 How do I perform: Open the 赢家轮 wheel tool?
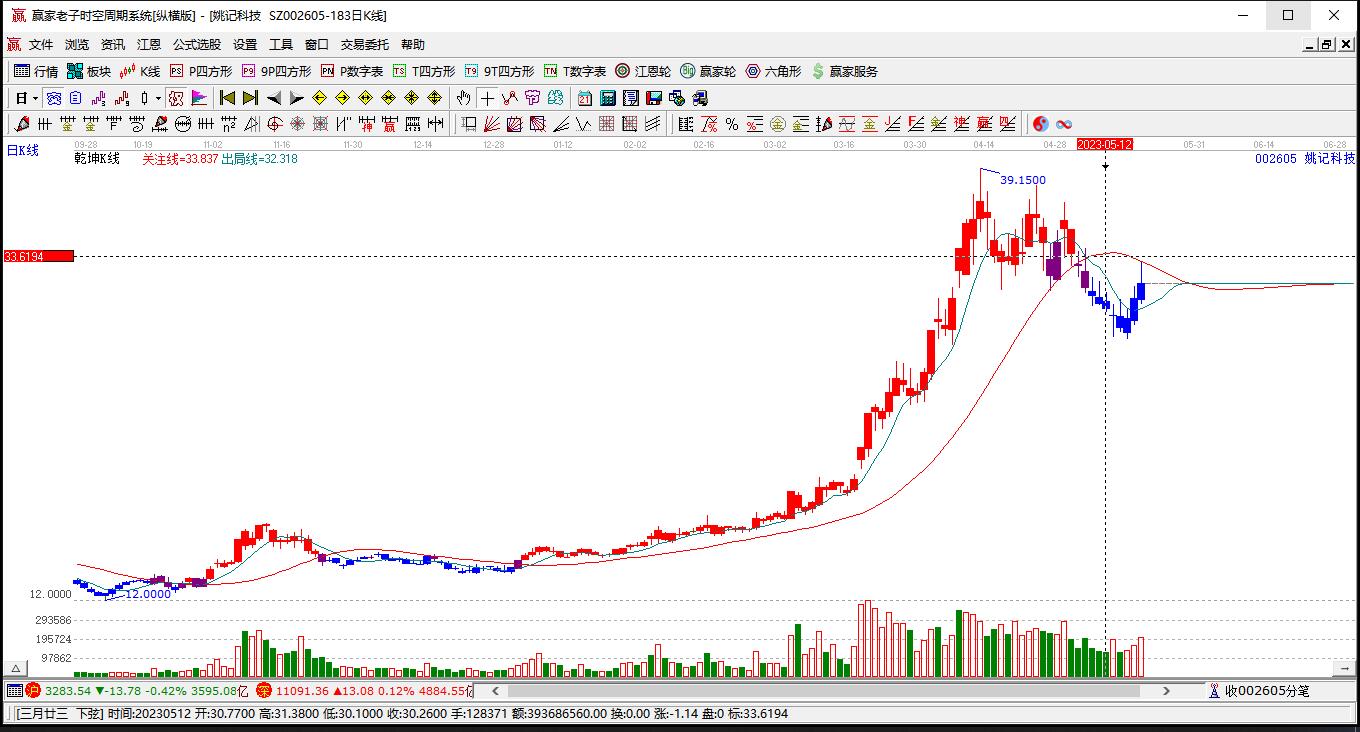click(x=708, y=71)
